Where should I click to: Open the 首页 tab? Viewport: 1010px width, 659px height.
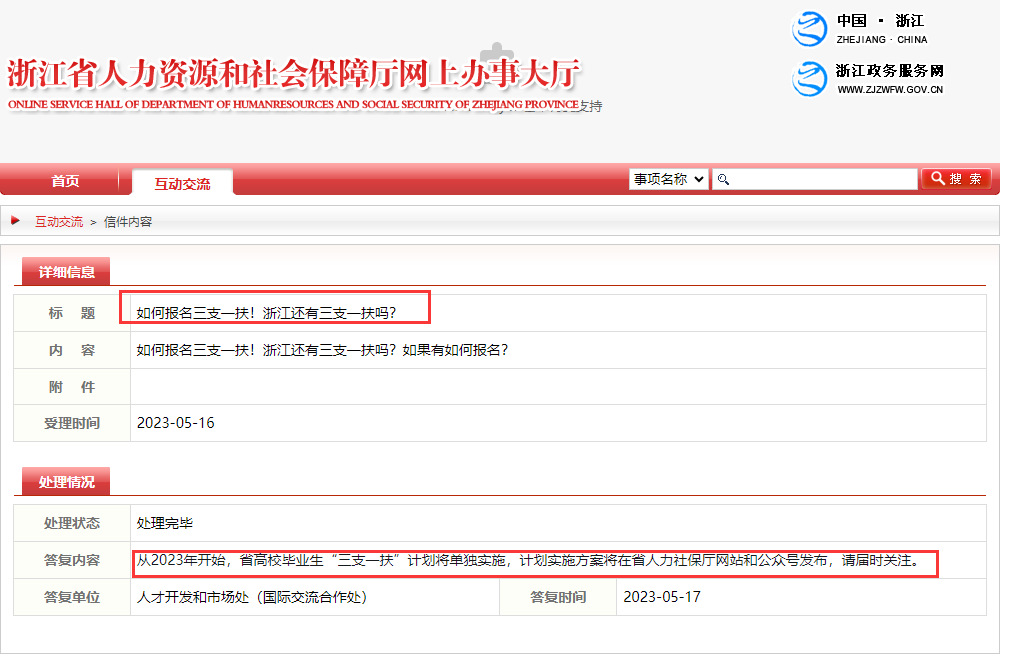click(65, 181)
